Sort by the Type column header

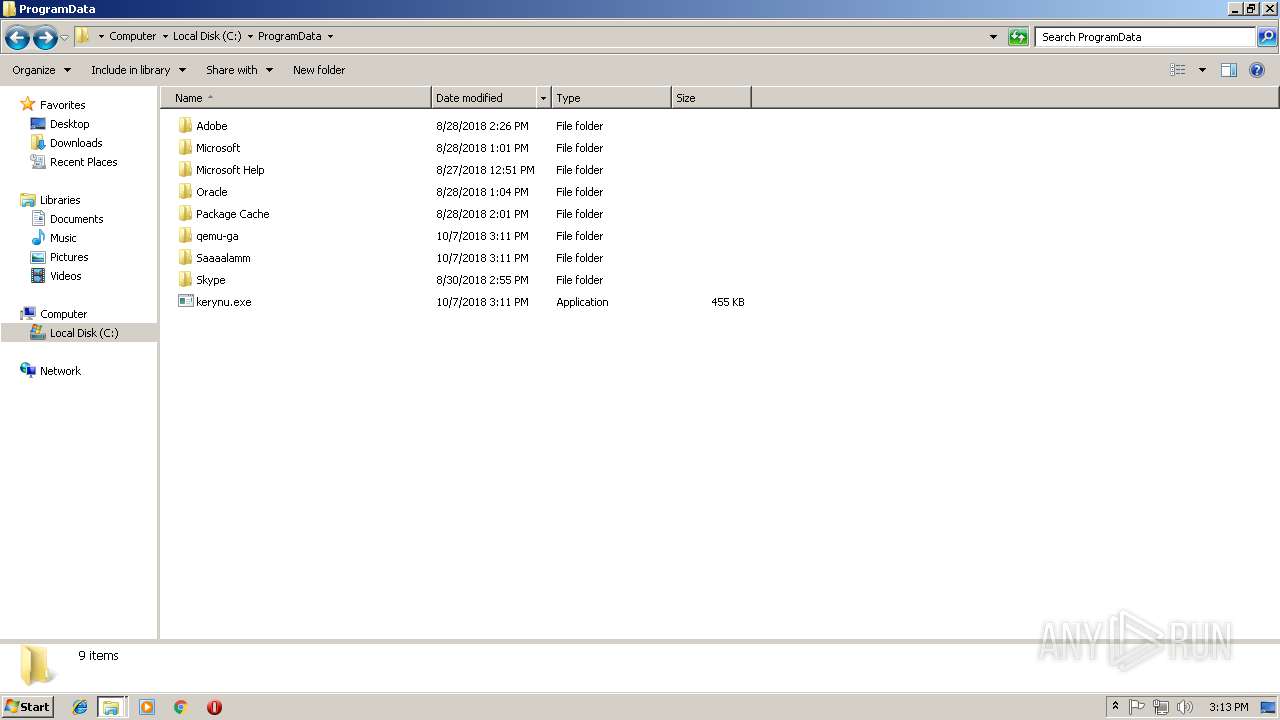(611, 98)
